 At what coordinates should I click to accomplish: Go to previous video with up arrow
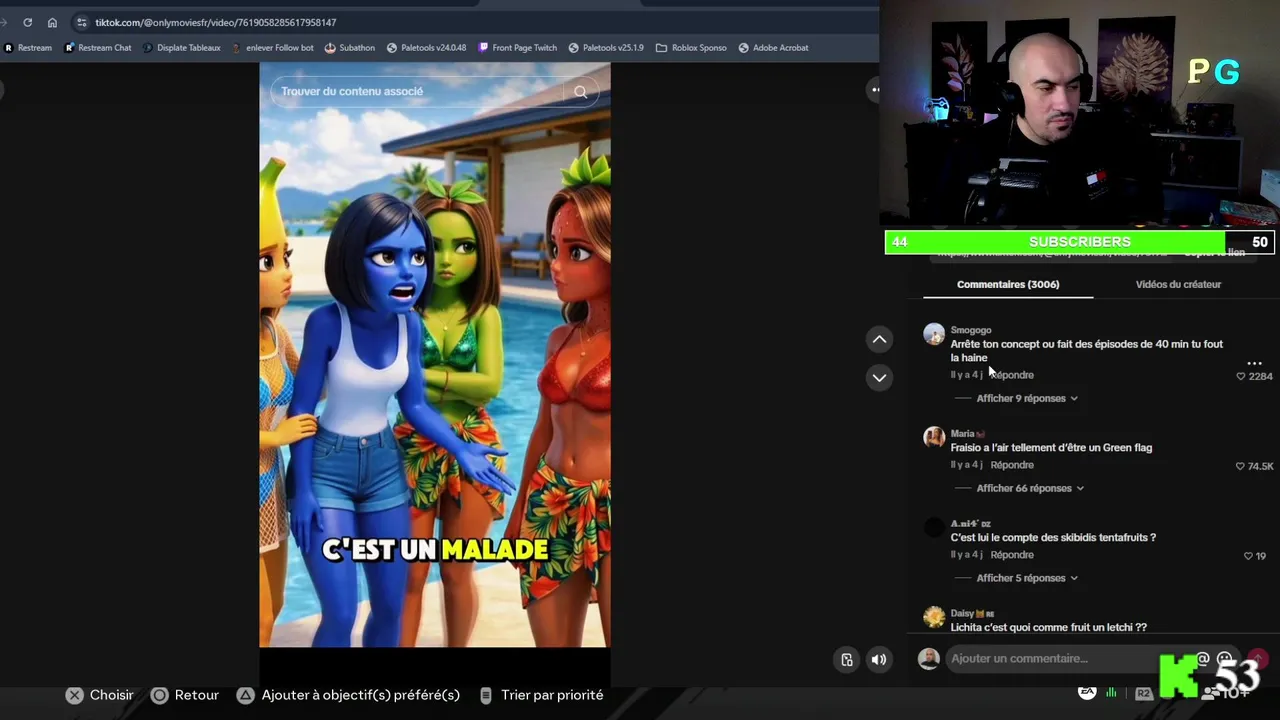tap(879, 340)
